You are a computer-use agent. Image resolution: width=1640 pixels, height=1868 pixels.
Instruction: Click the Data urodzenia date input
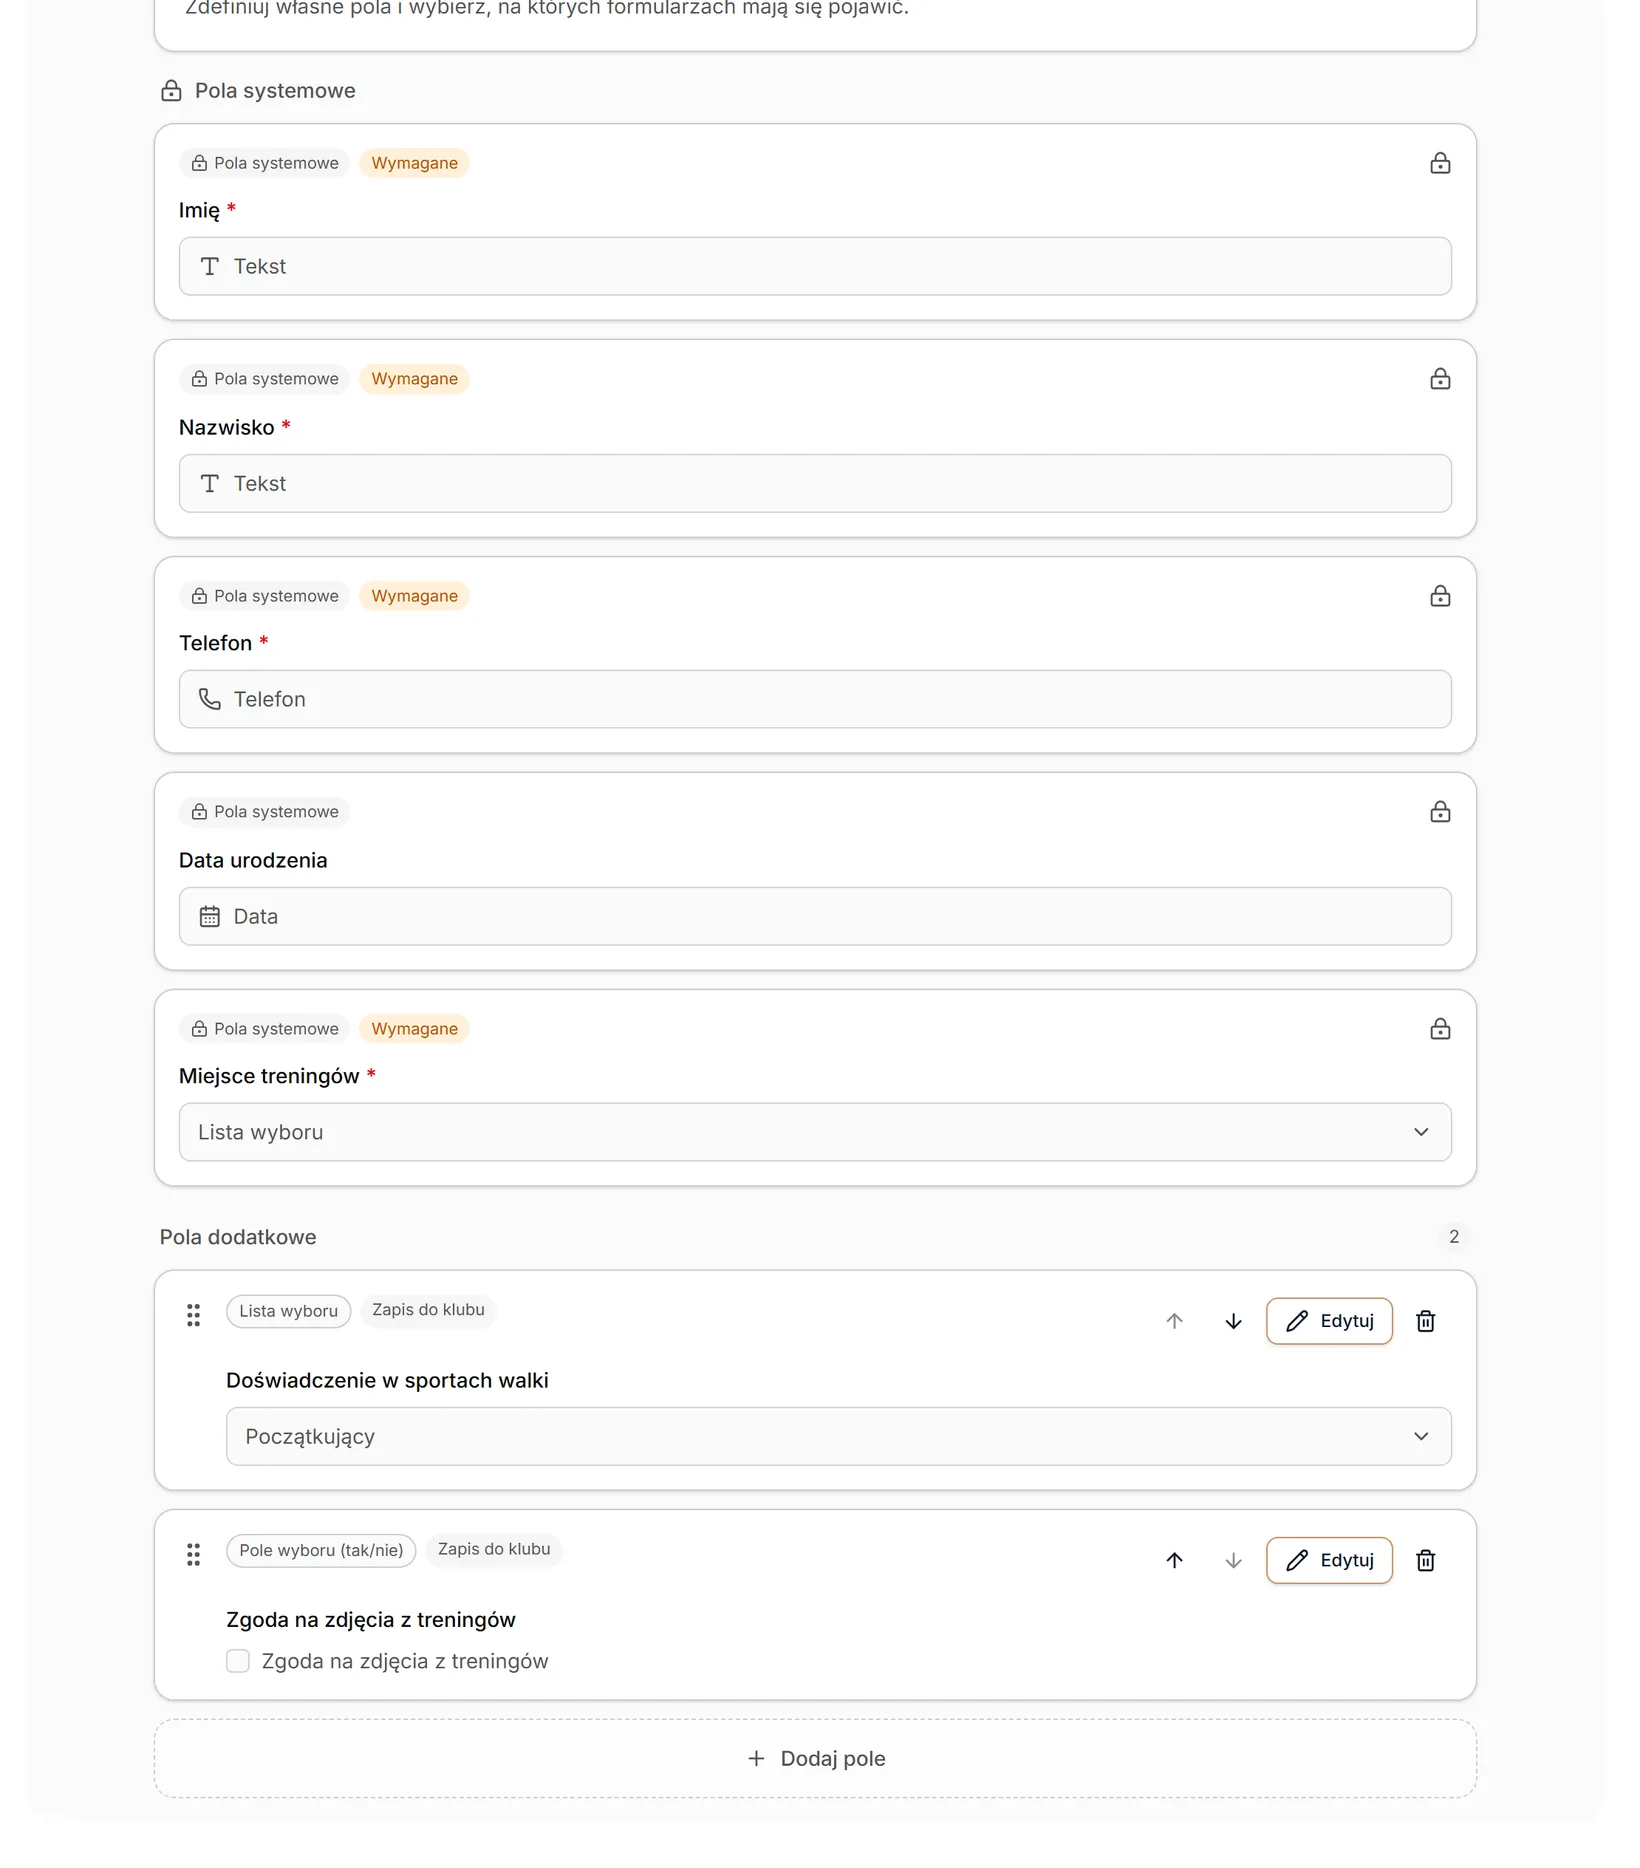[815, 916]
